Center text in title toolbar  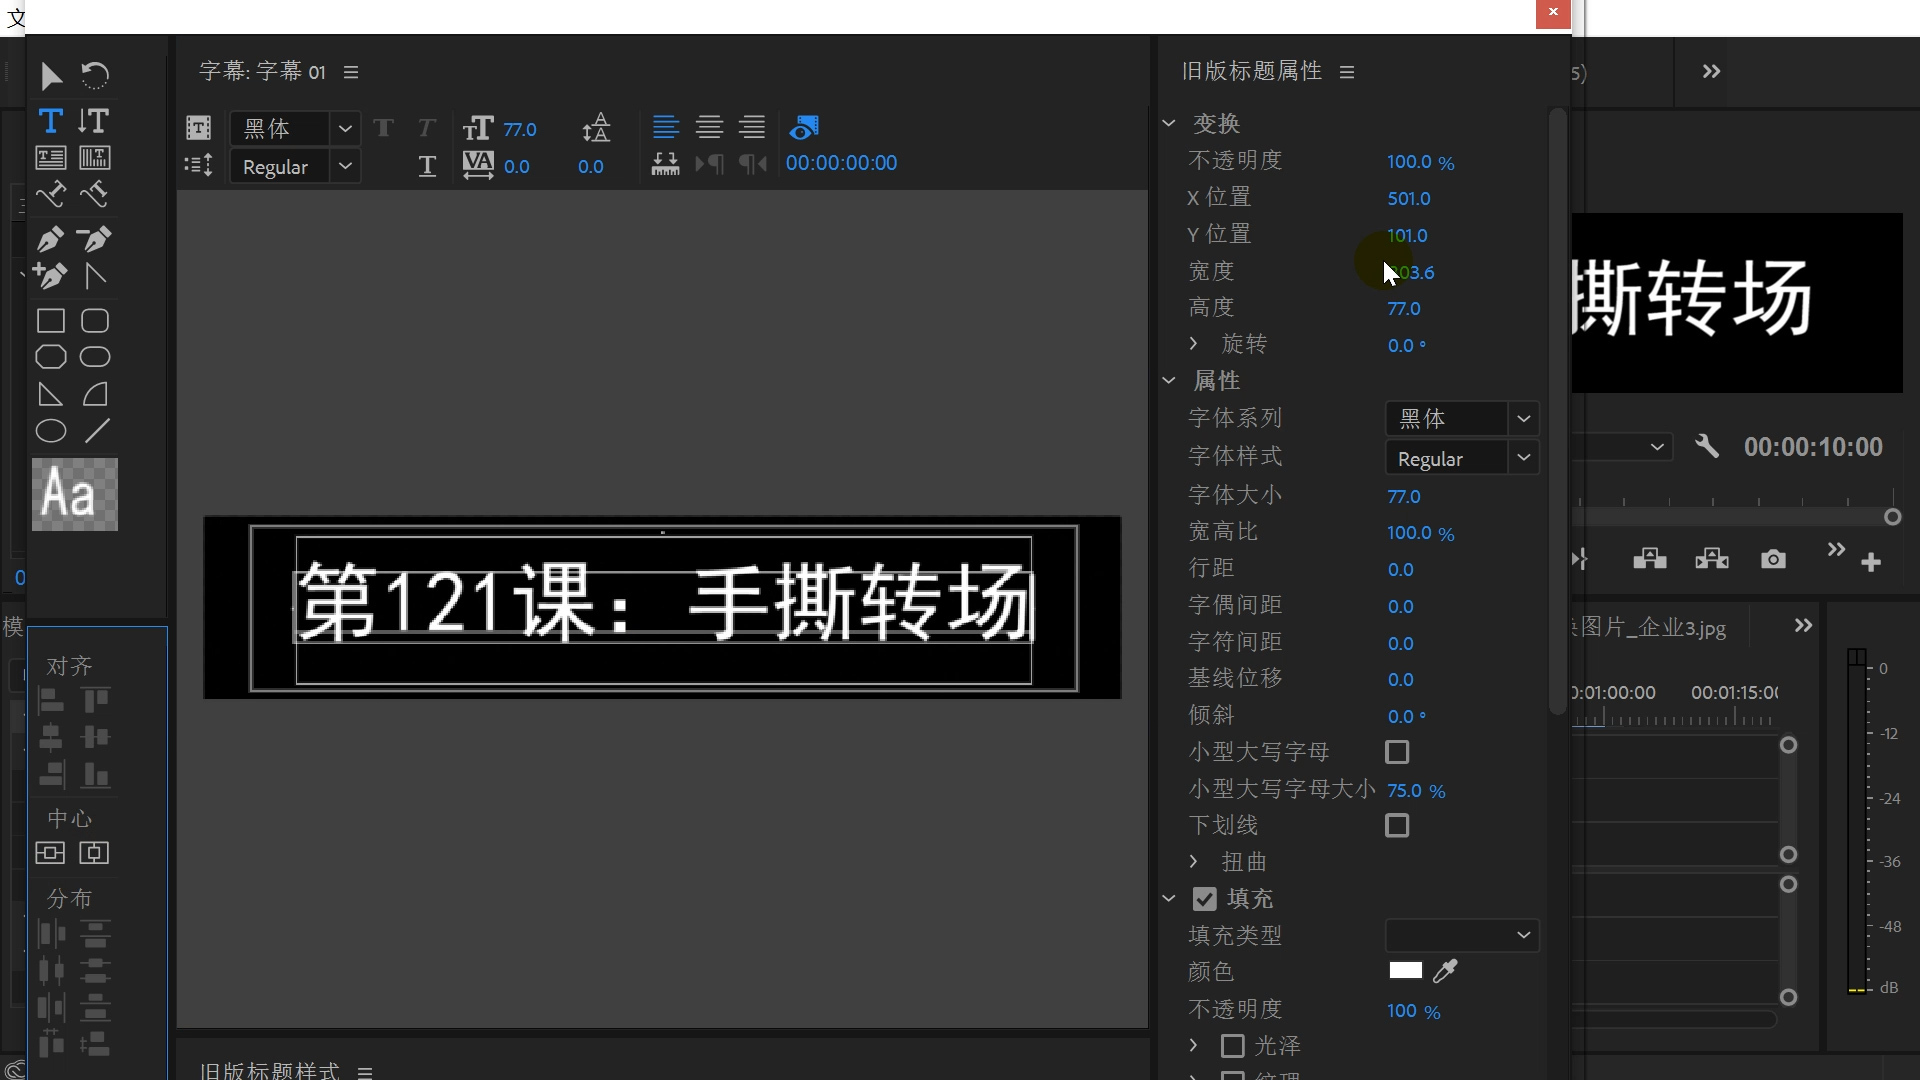tap(709, 127)
